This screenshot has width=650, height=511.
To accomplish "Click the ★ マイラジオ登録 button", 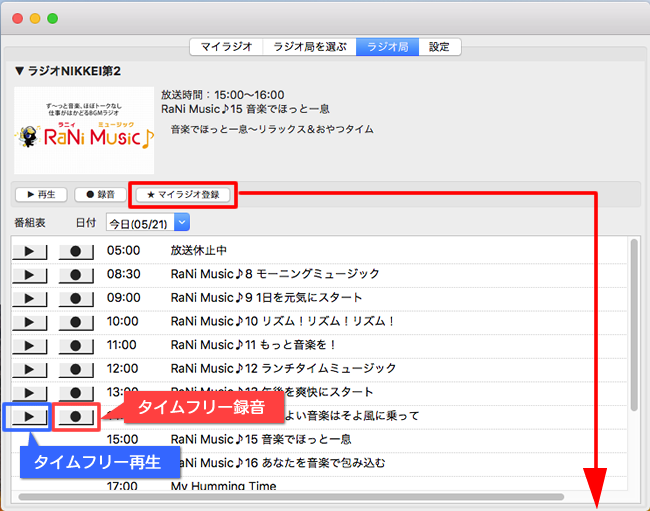I will click(x=183, y=195).
